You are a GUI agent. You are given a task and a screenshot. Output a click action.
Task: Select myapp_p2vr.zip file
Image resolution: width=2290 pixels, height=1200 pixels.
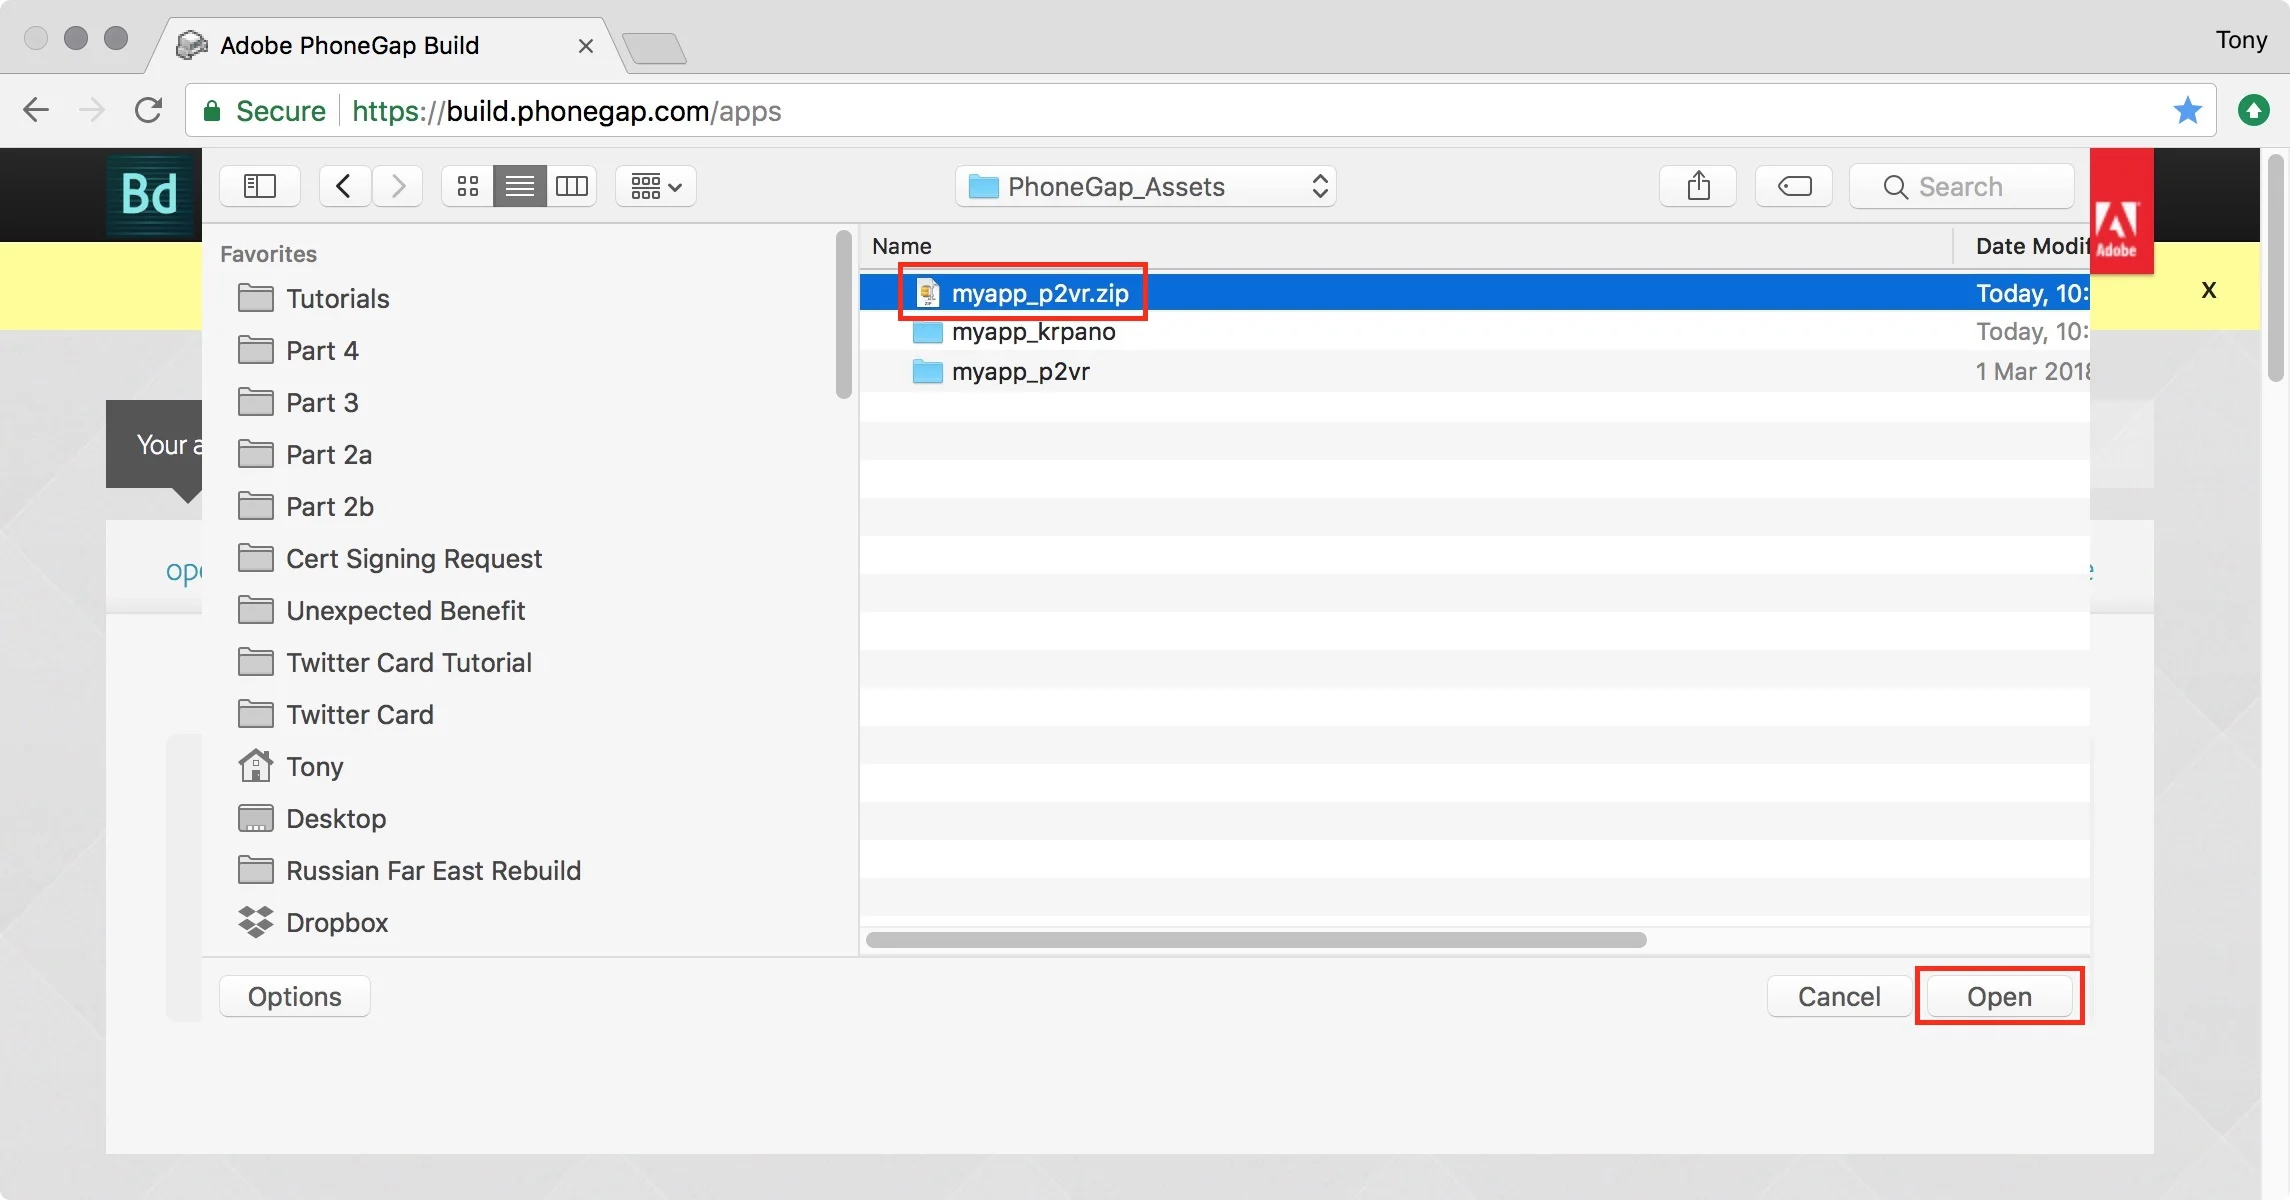[1474, 293]
